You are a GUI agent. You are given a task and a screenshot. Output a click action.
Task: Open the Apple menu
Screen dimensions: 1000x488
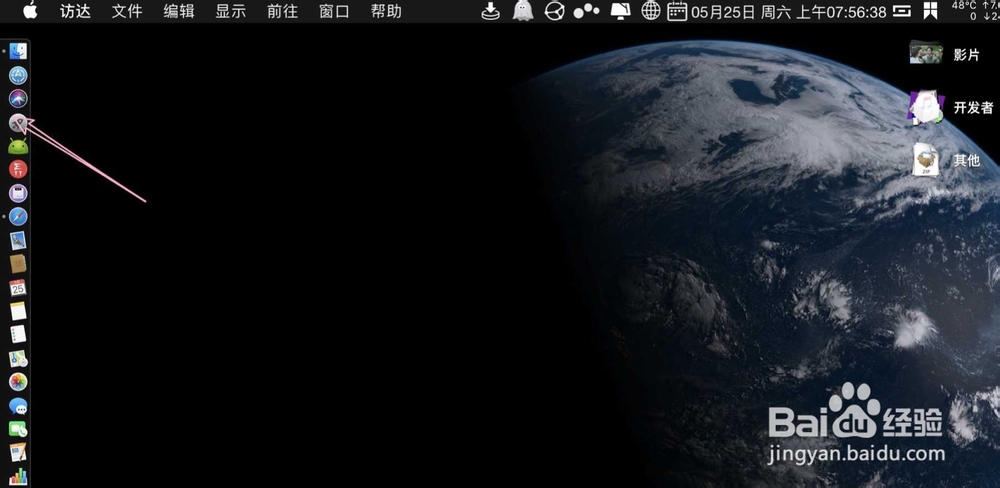tap(30, 10)
